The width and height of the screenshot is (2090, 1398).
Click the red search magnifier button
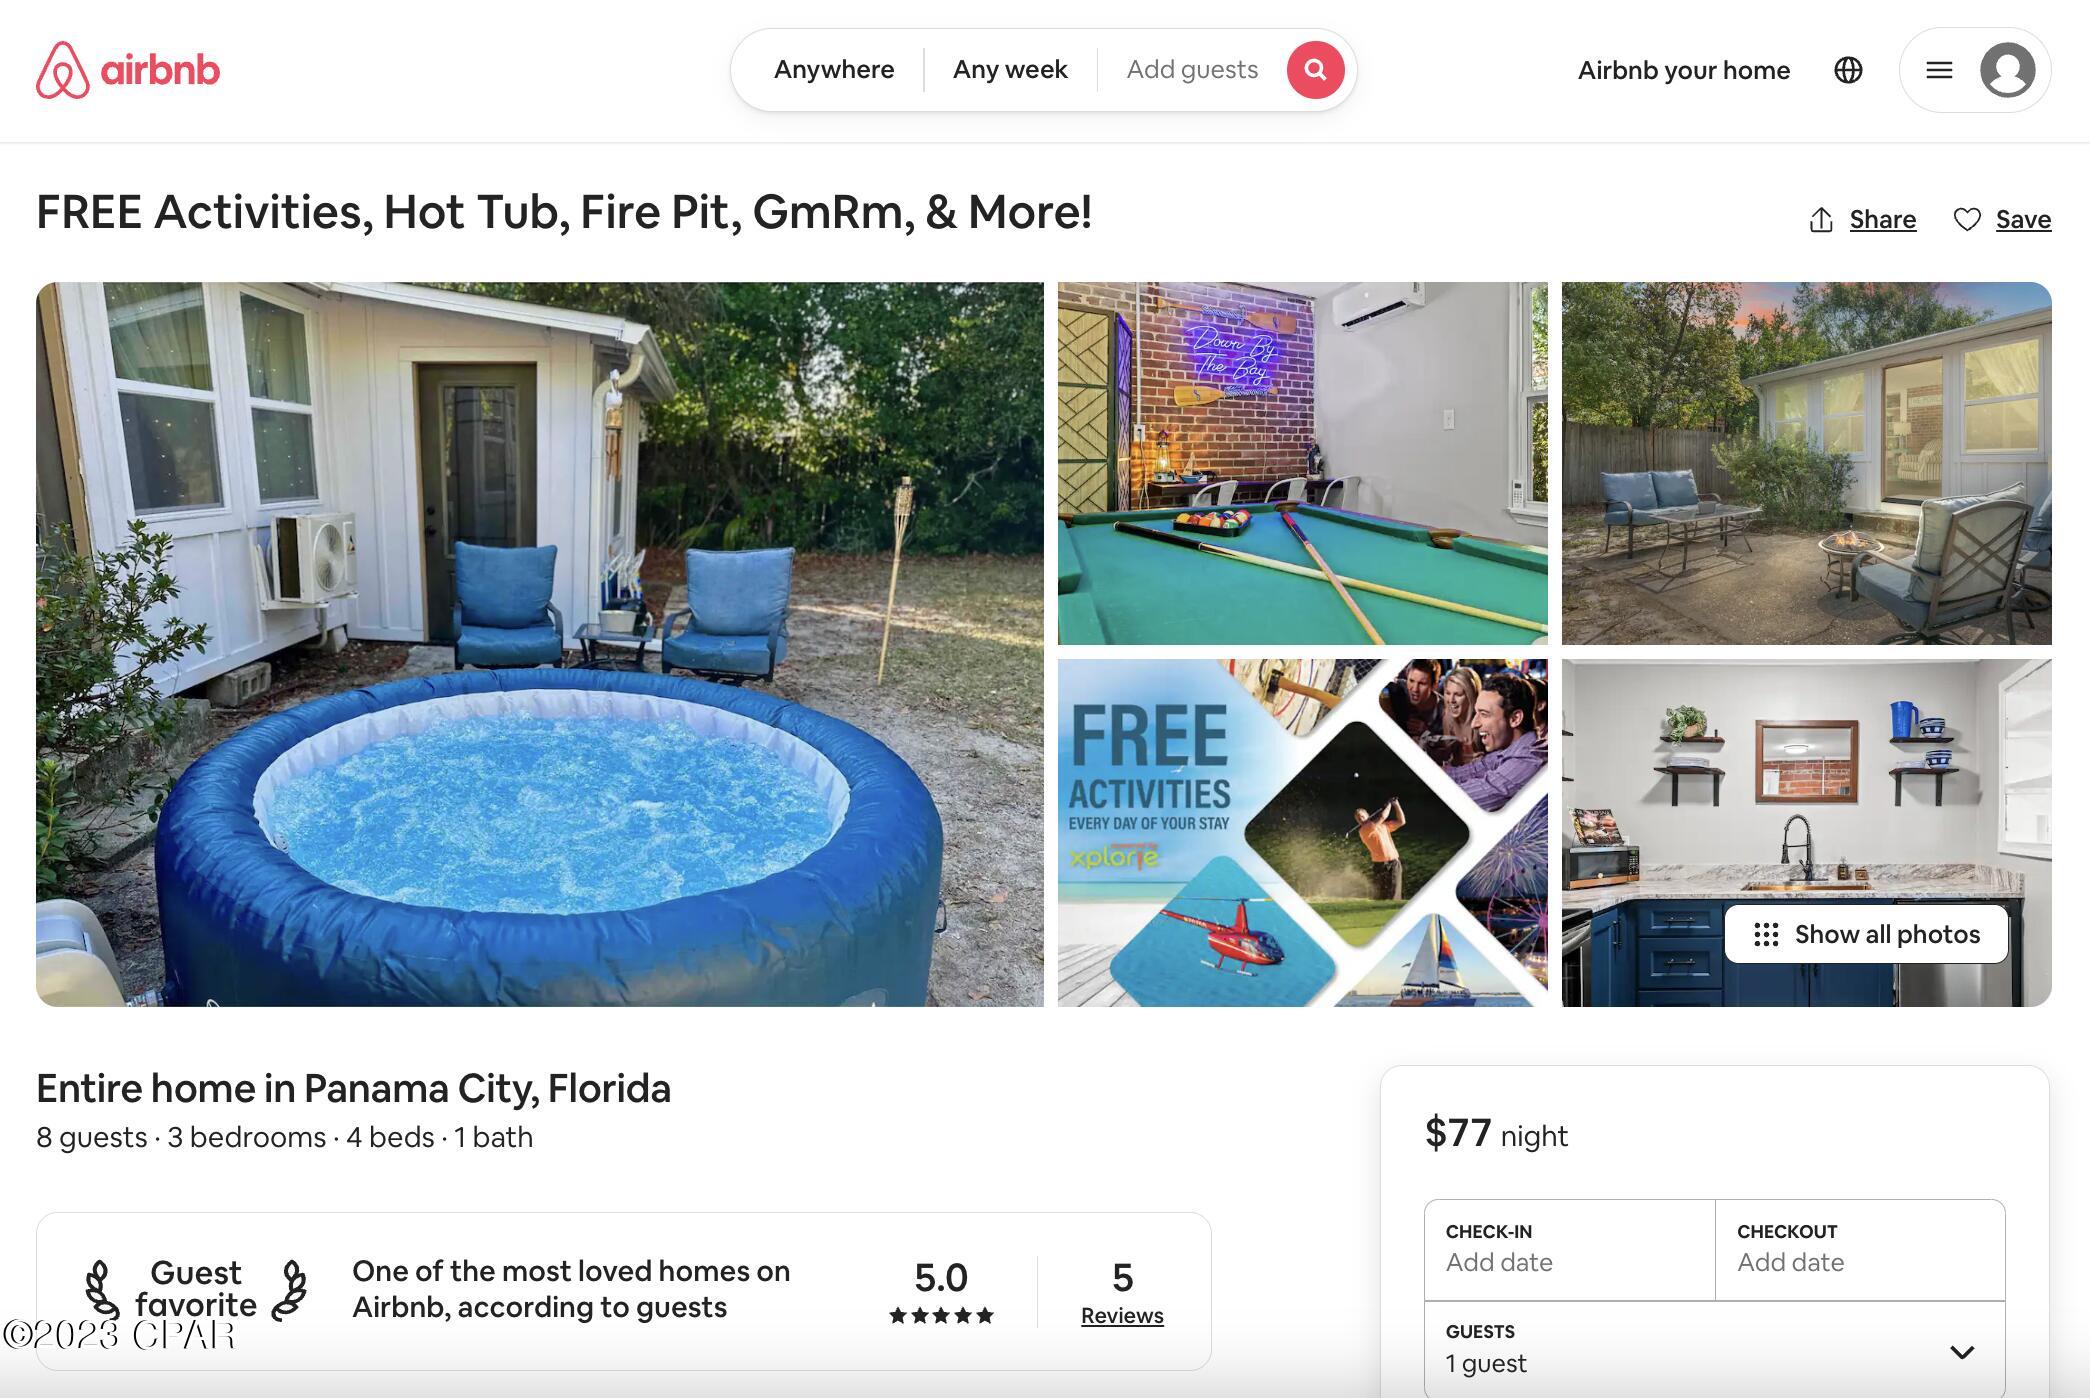1315,70
